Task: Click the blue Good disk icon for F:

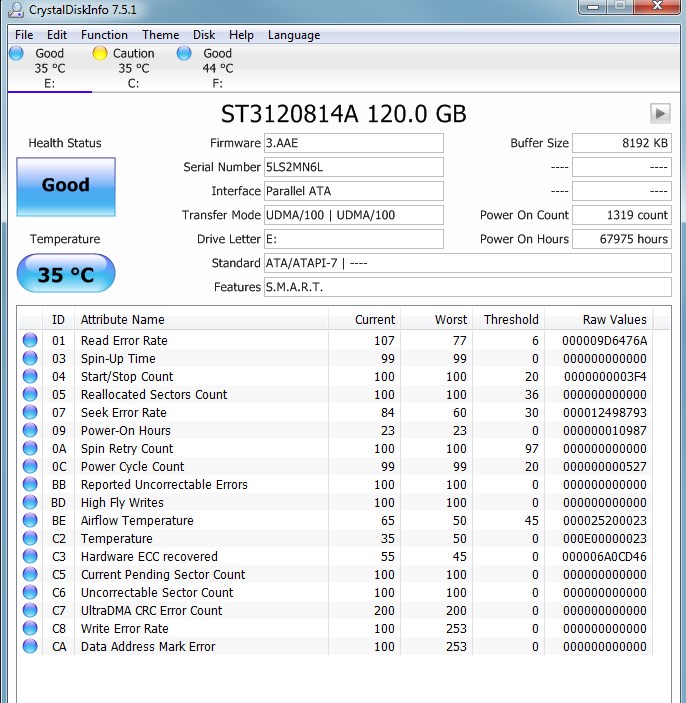Action: click(x=184, y=54)
